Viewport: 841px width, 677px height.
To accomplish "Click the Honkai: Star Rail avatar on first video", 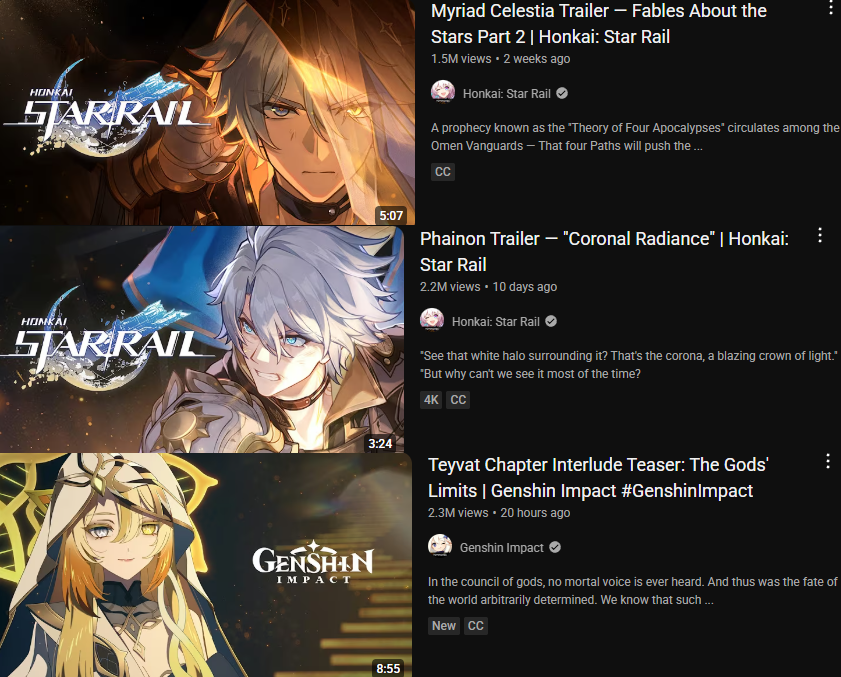I will [x=443, y=92].
